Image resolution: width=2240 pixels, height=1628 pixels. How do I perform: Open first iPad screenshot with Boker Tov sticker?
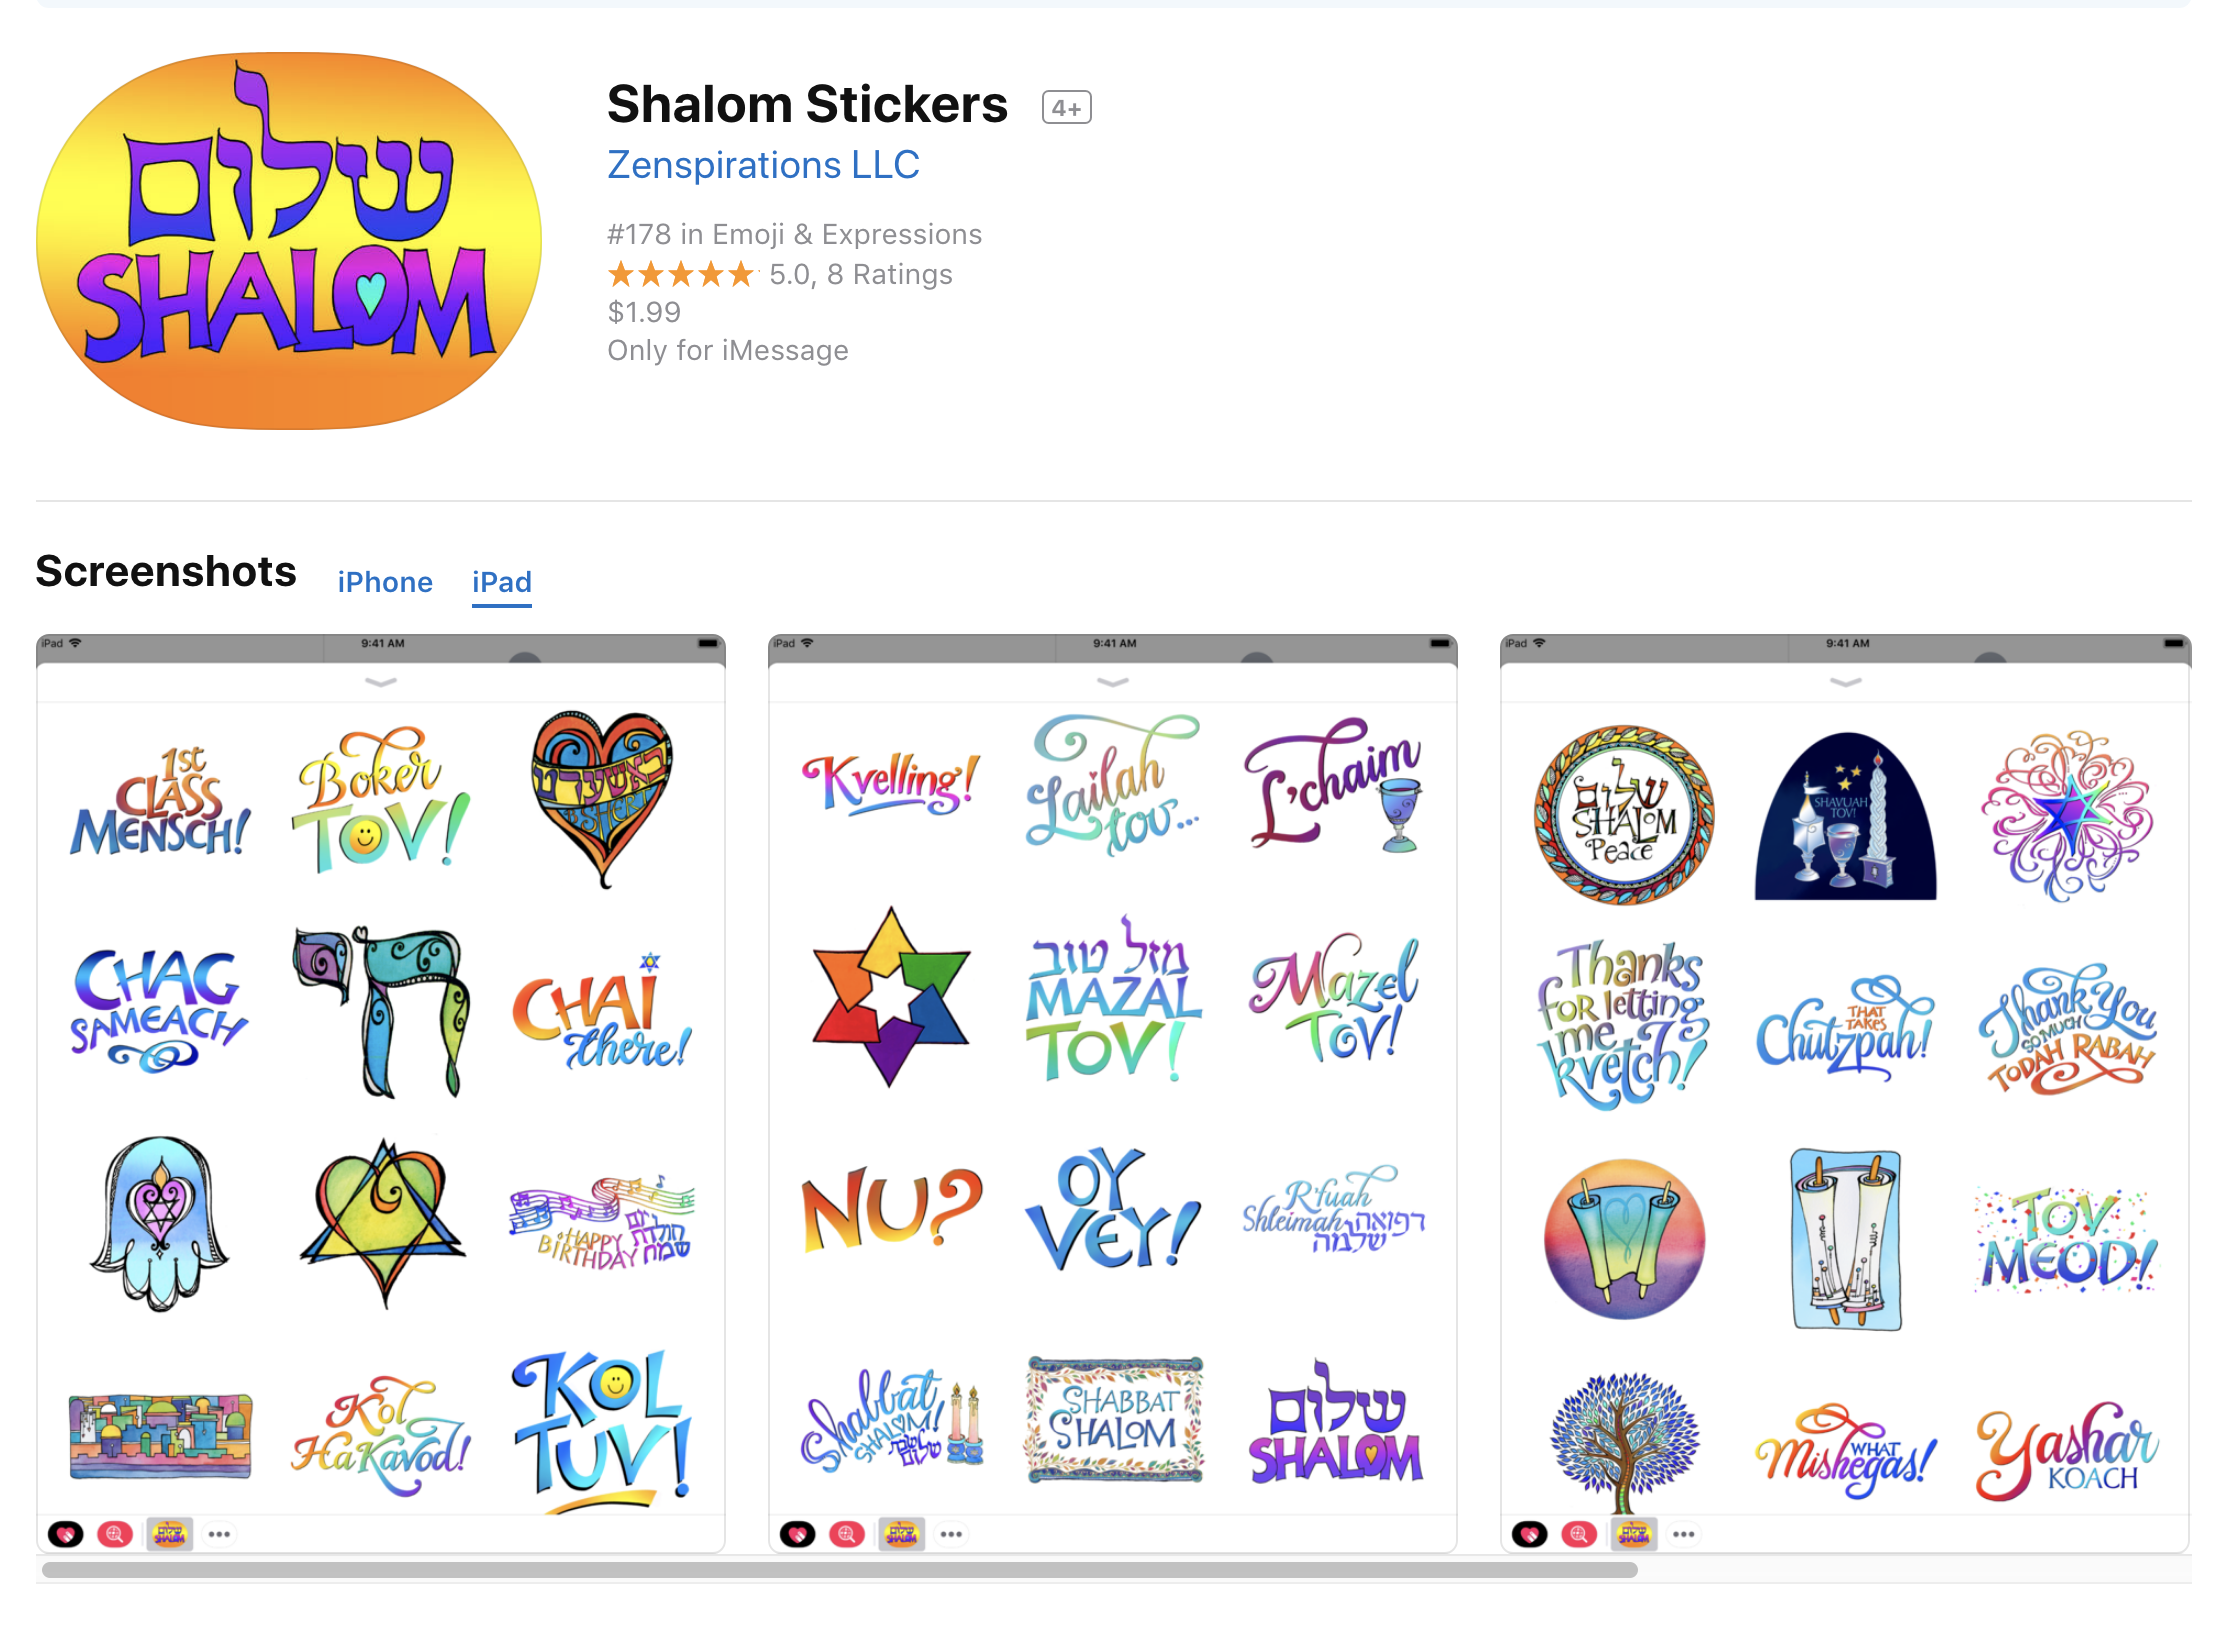click(x=381, y=1093)
